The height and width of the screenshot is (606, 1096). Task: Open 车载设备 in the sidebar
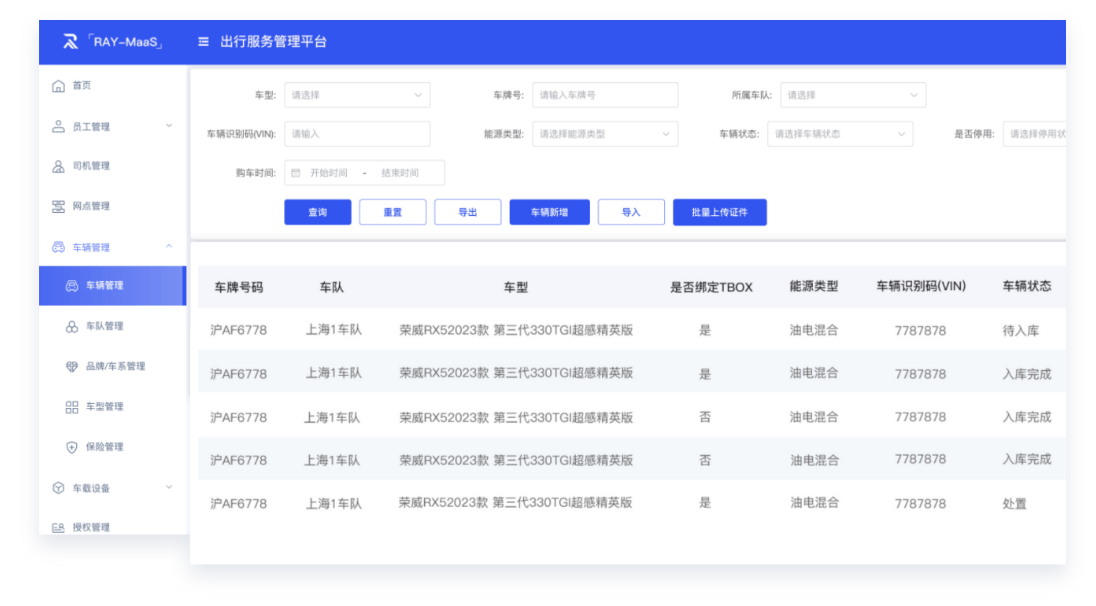pyautogui.click(x=110, y=488)
